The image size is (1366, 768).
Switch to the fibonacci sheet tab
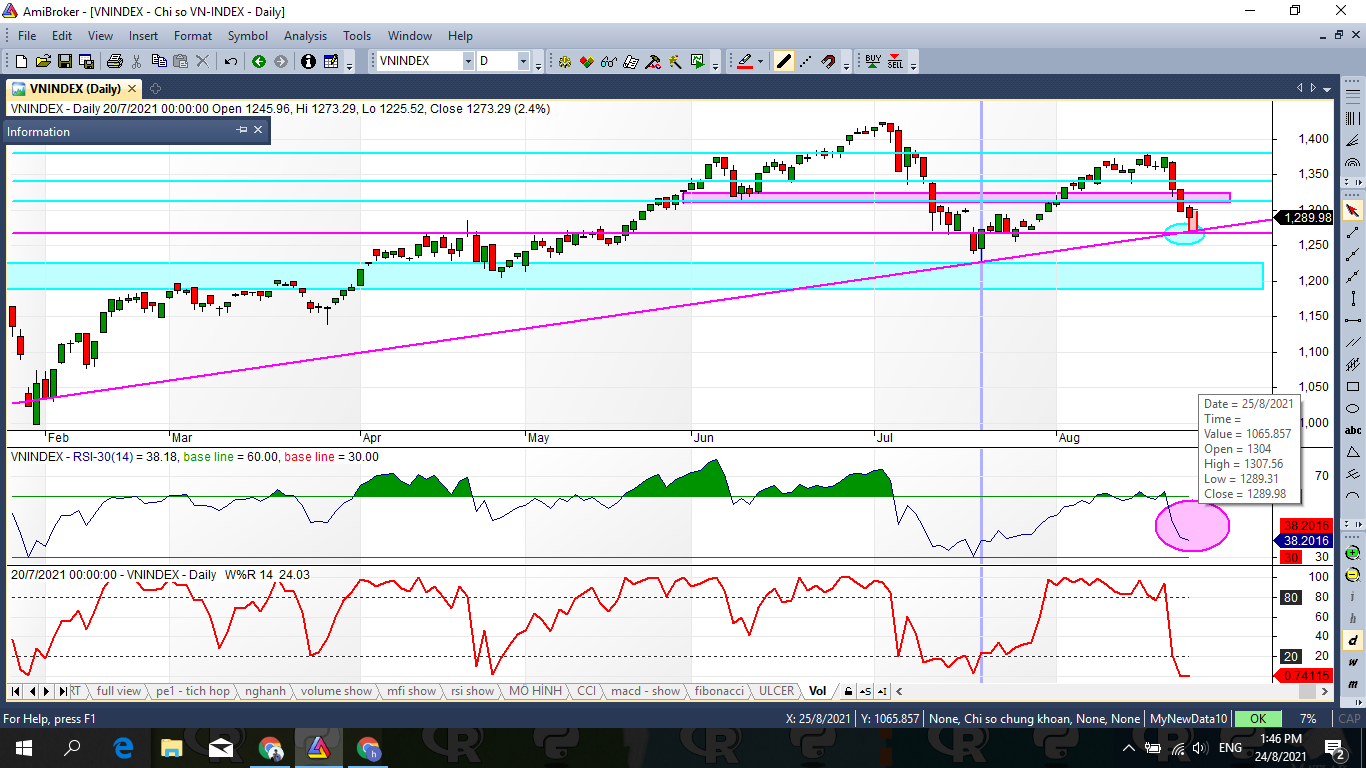(719, 691)
